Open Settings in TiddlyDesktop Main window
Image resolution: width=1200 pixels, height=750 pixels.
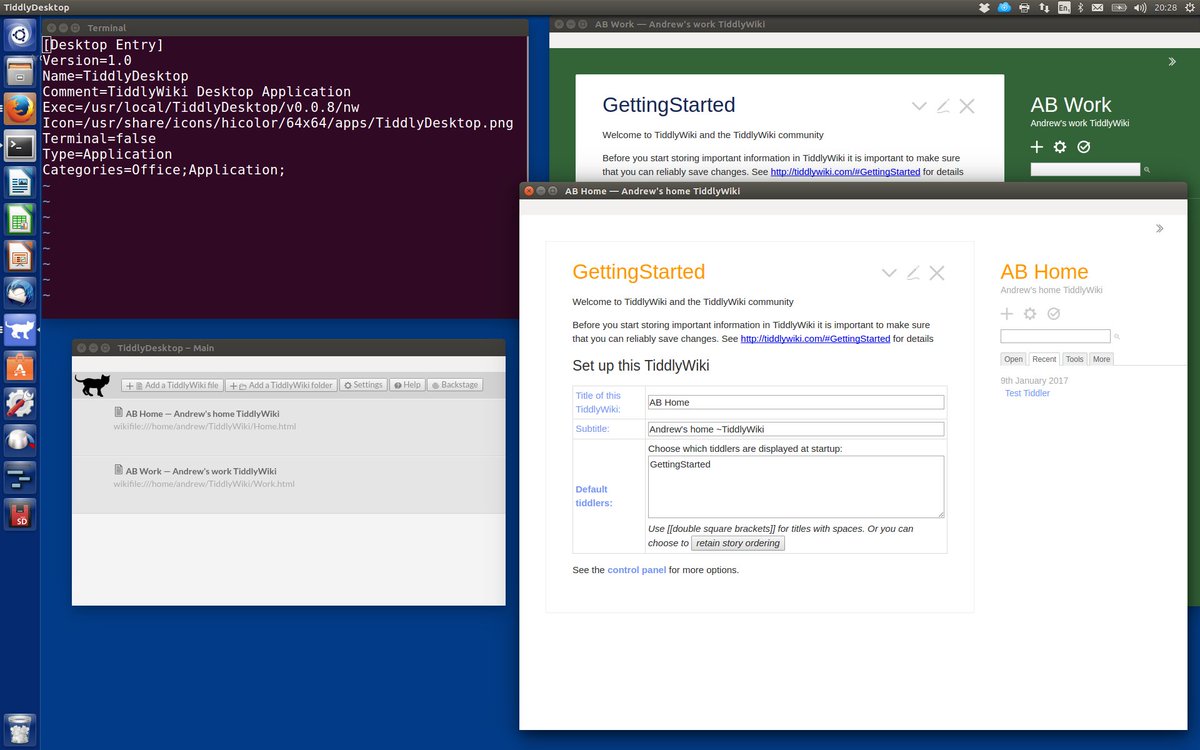click(363, 385)
